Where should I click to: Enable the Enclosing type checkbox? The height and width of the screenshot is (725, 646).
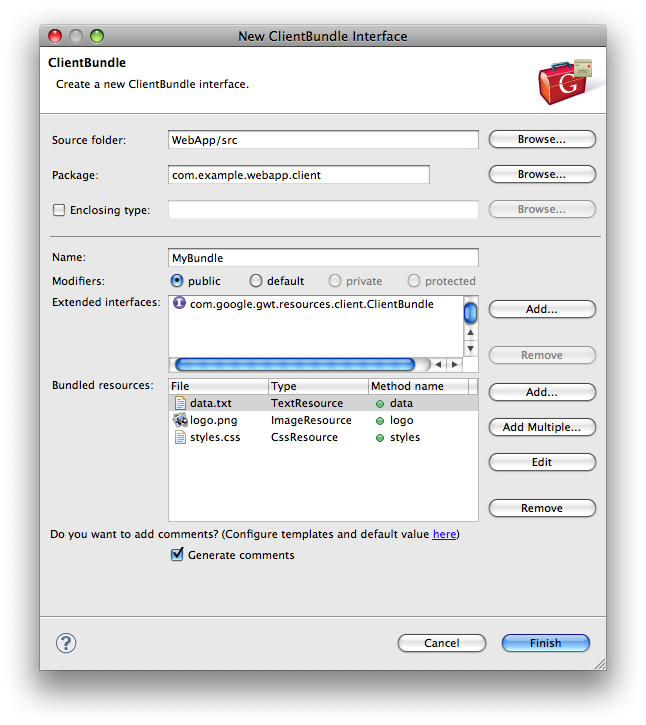59,210
